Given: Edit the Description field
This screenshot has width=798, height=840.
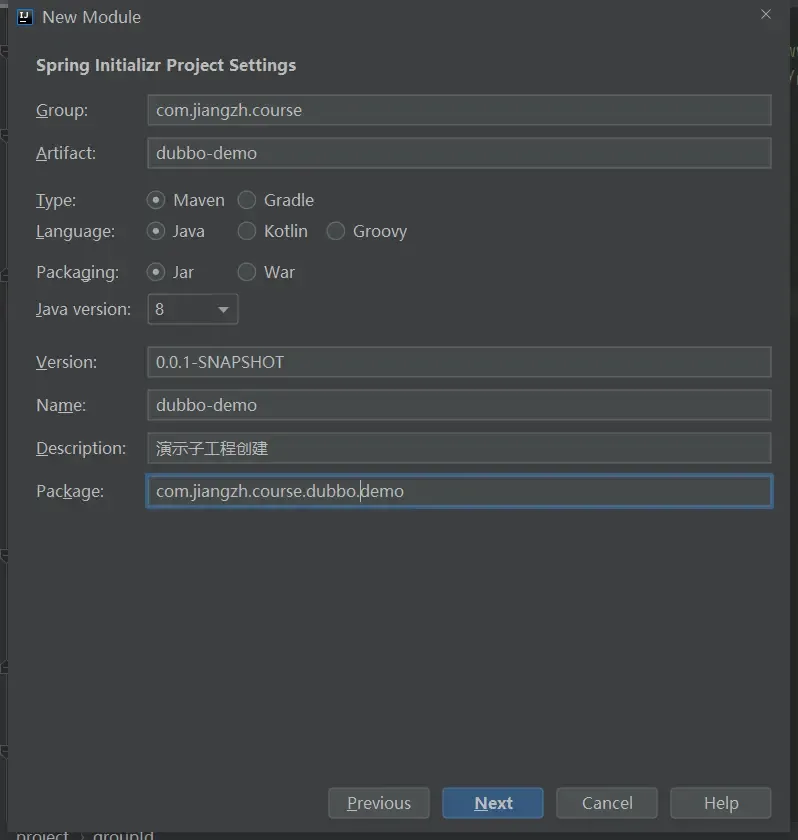Looking at the screenshot, I should pos(459,448).
